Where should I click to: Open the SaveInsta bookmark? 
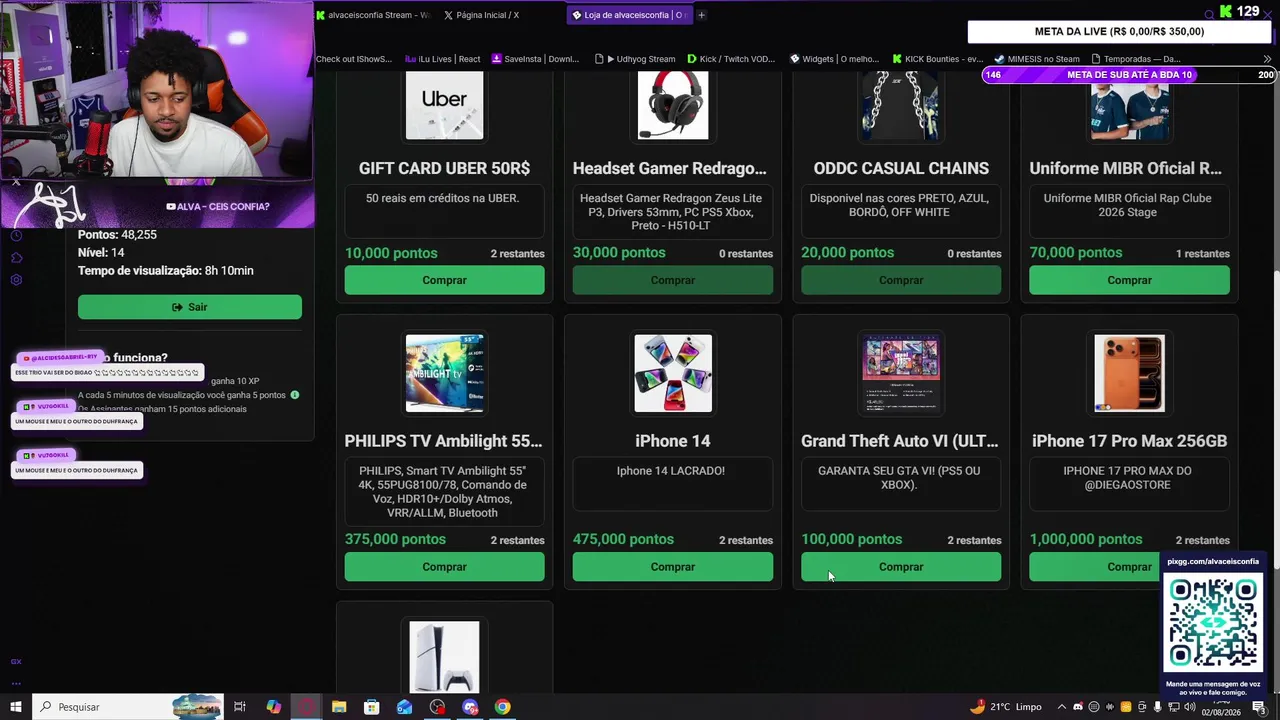click(x=535, y=59)
